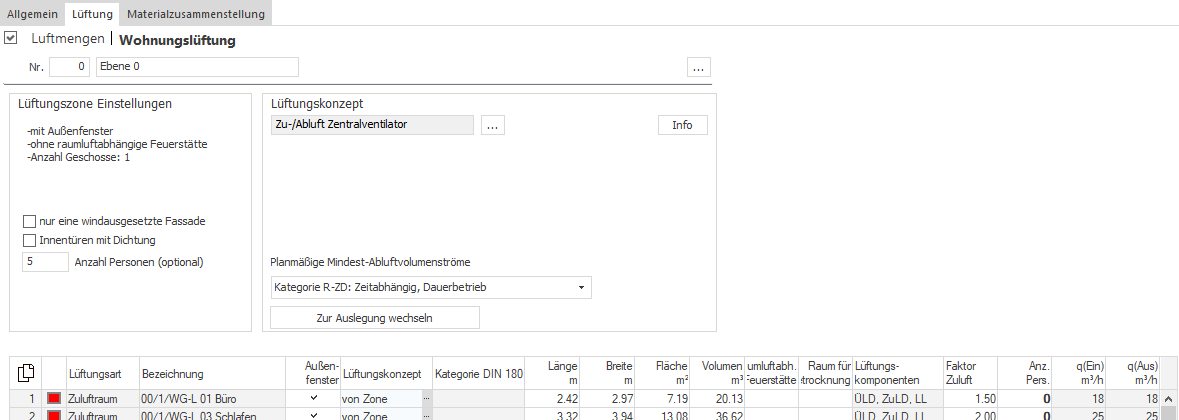Screen dimensions: 1179x420
Task: Toggle Außenfenster checkmark for Schlafen row
Action: click(x=314, y=415)
